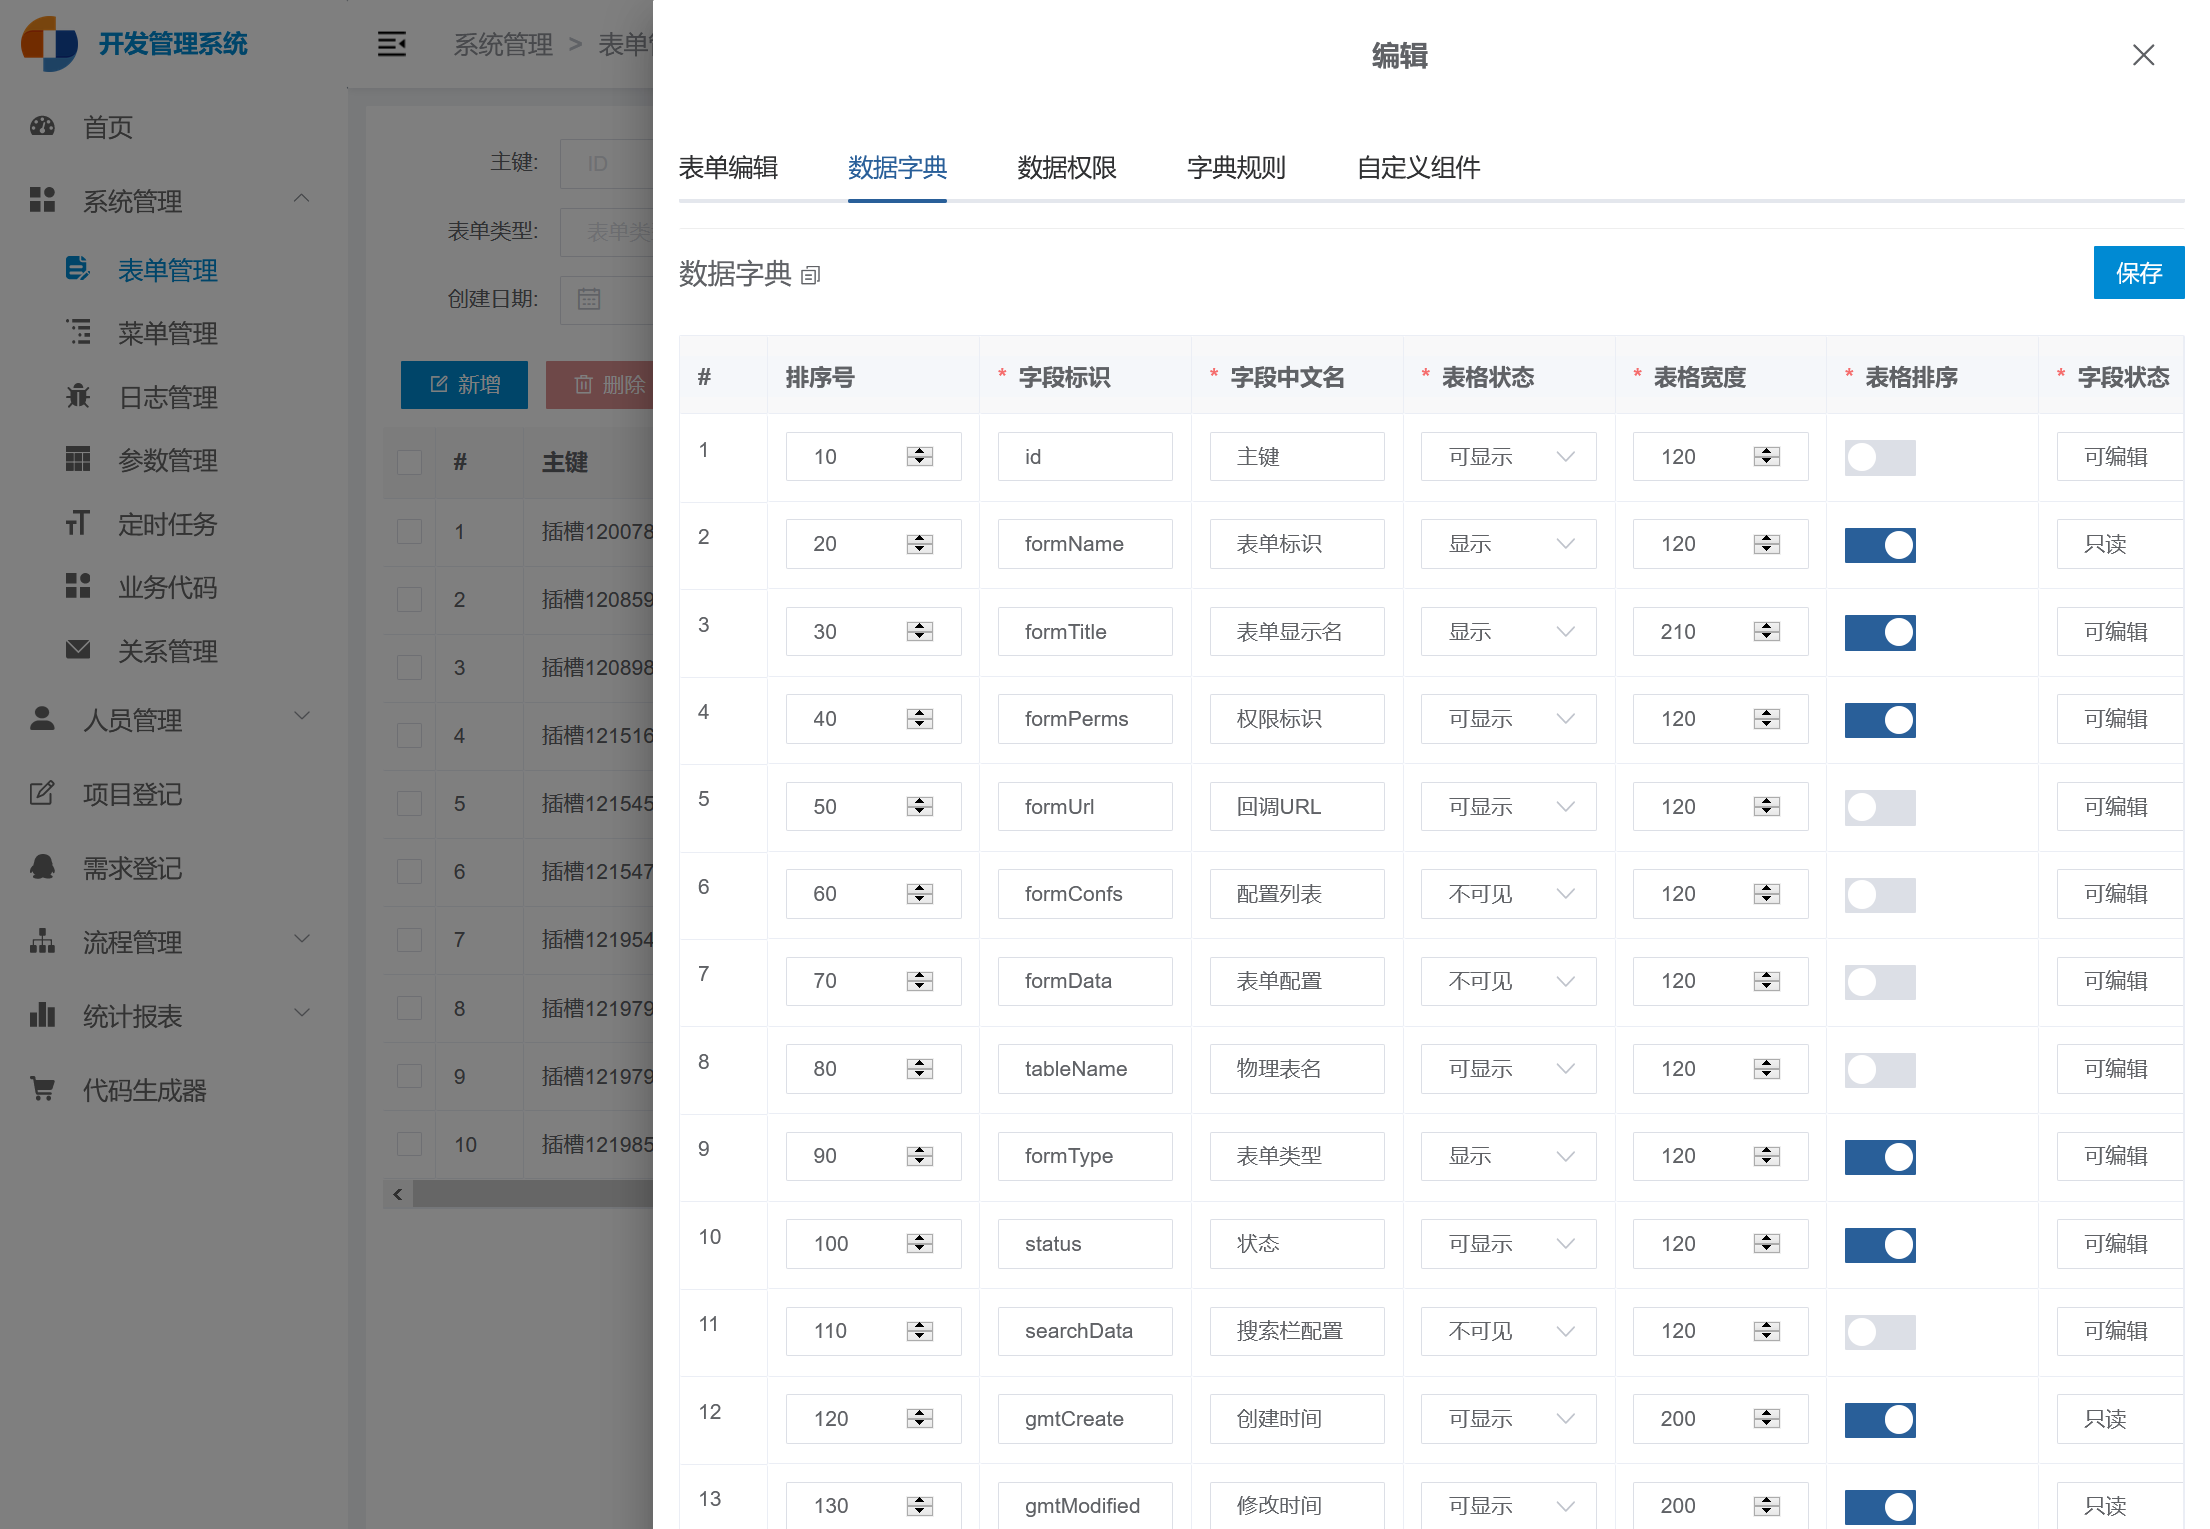This screenshot has height=1529, width=2210.
Task: Open 字段状态 select for id row
Action: pos(2120,457)
